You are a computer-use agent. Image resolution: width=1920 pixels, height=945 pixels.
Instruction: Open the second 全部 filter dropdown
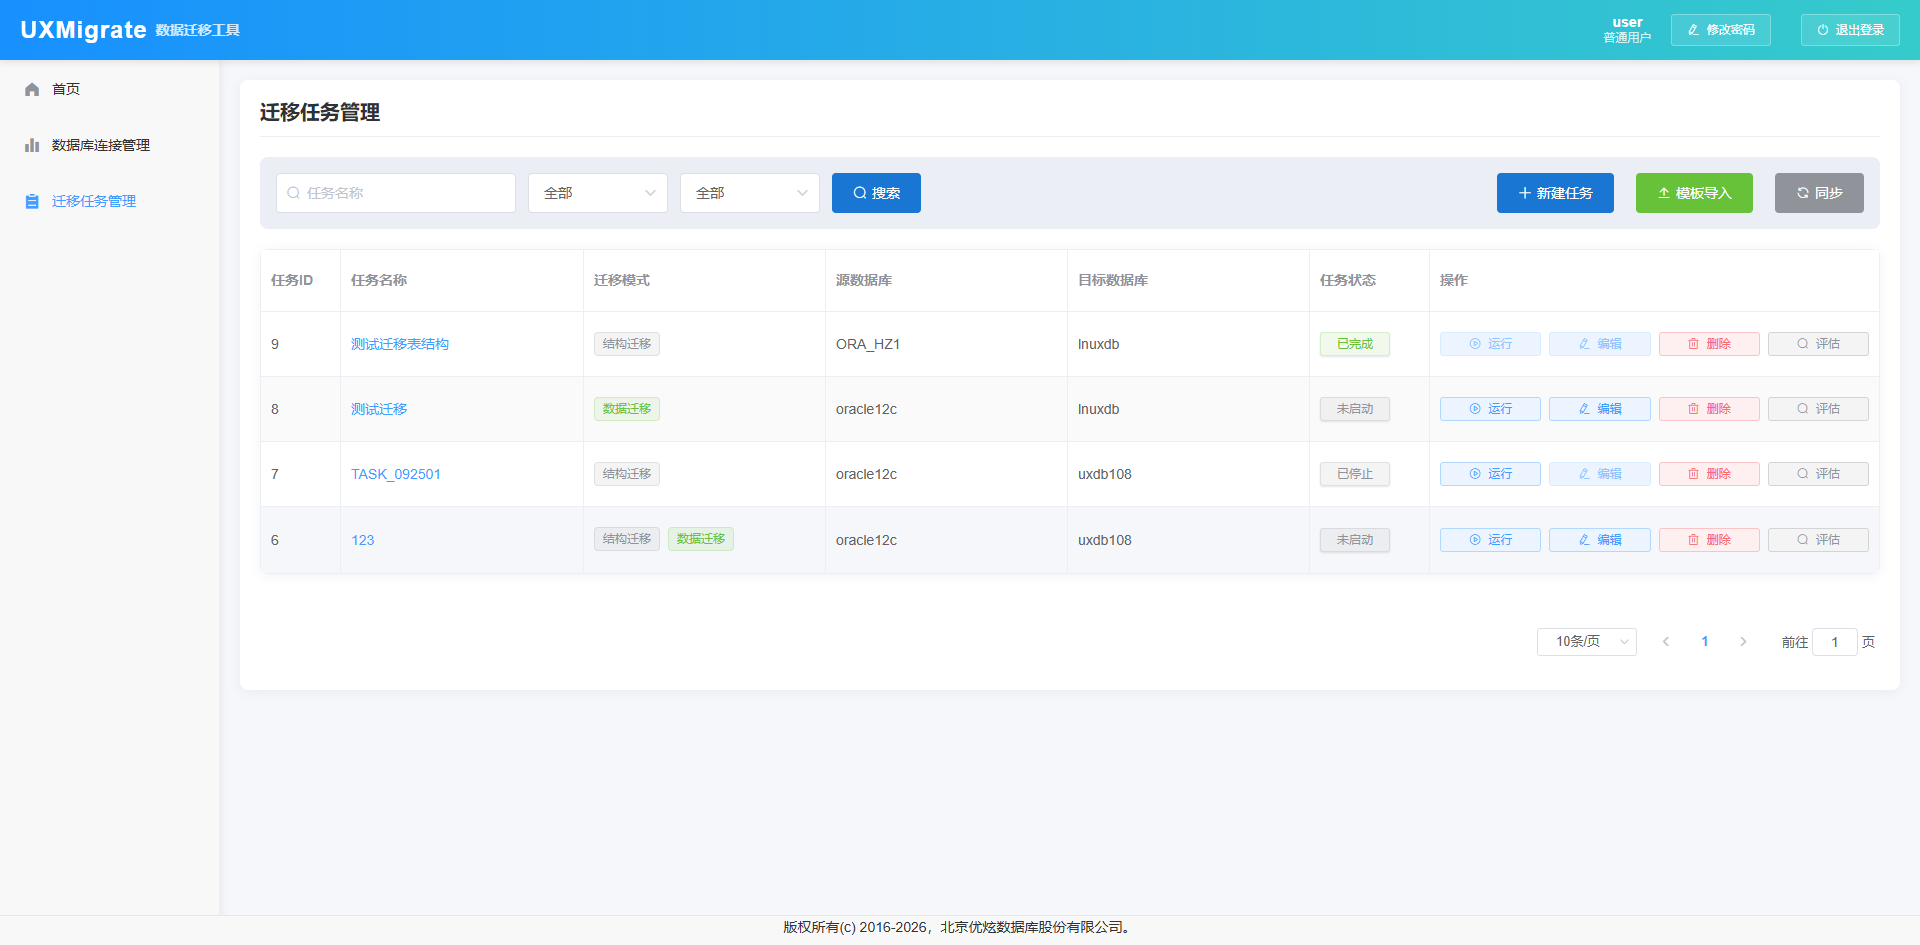point(750,193)
